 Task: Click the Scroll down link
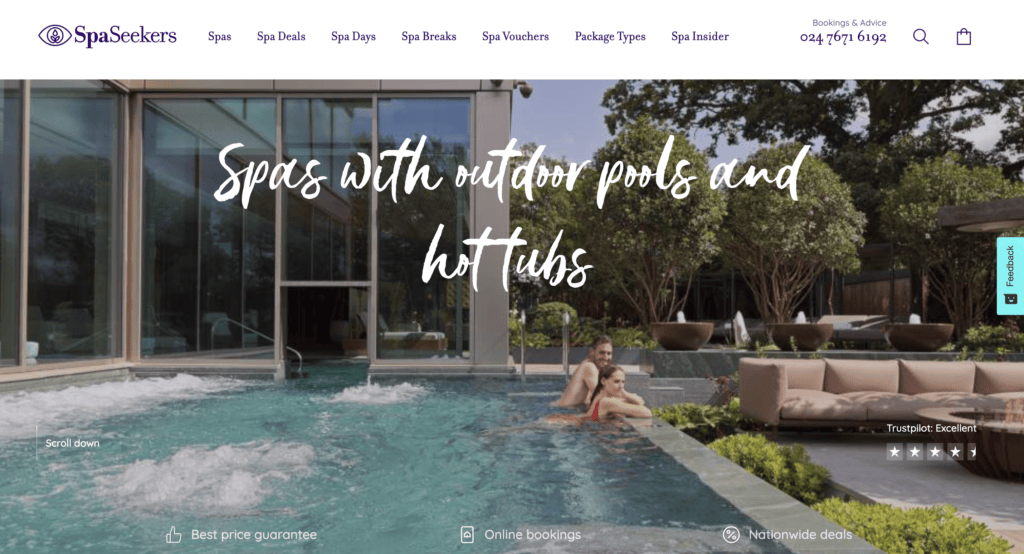[x=72, y=443]
